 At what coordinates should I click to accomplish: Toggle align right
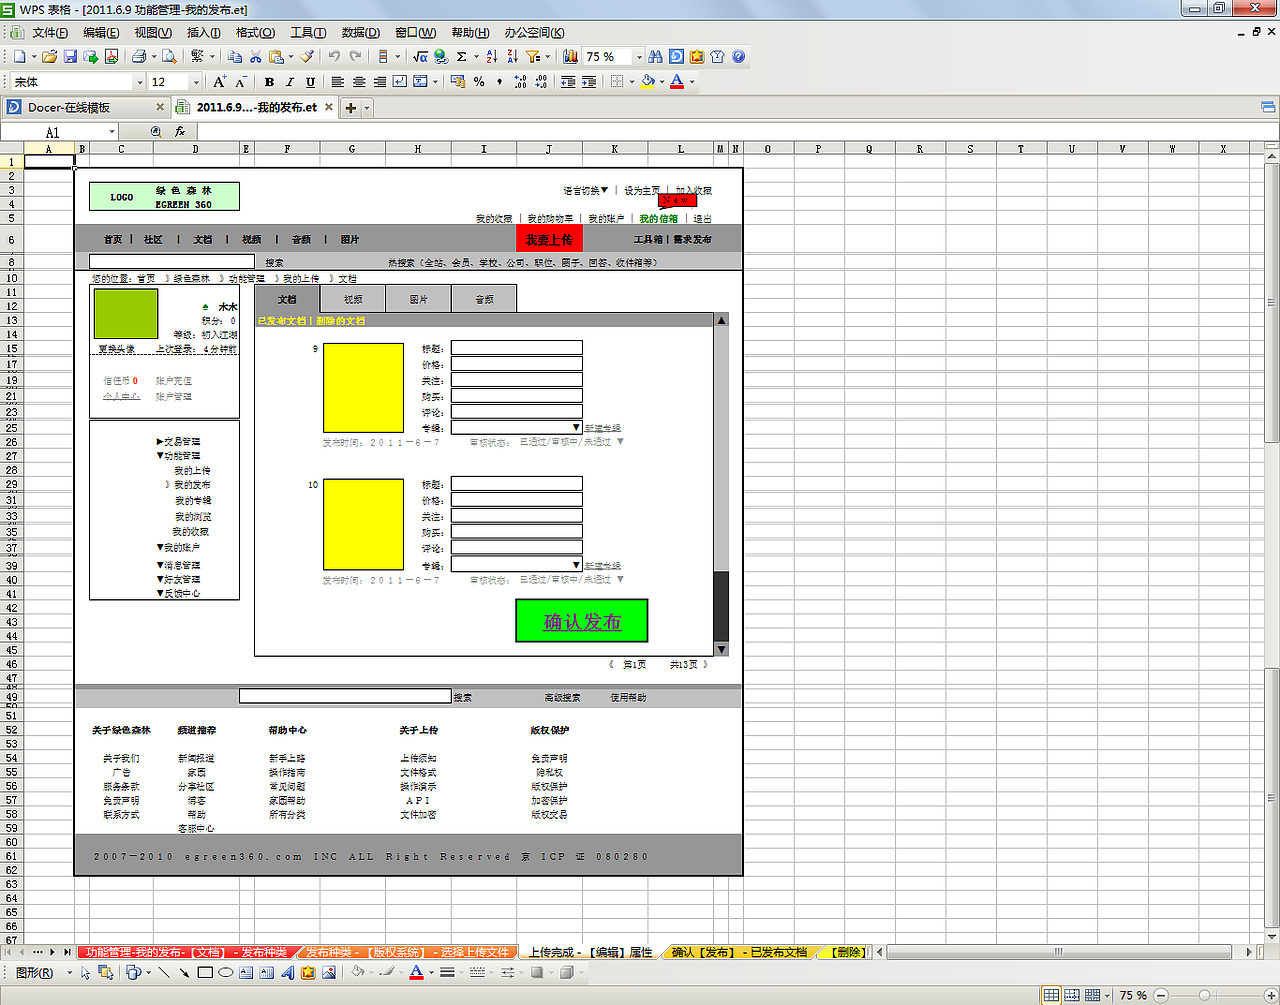379,82
